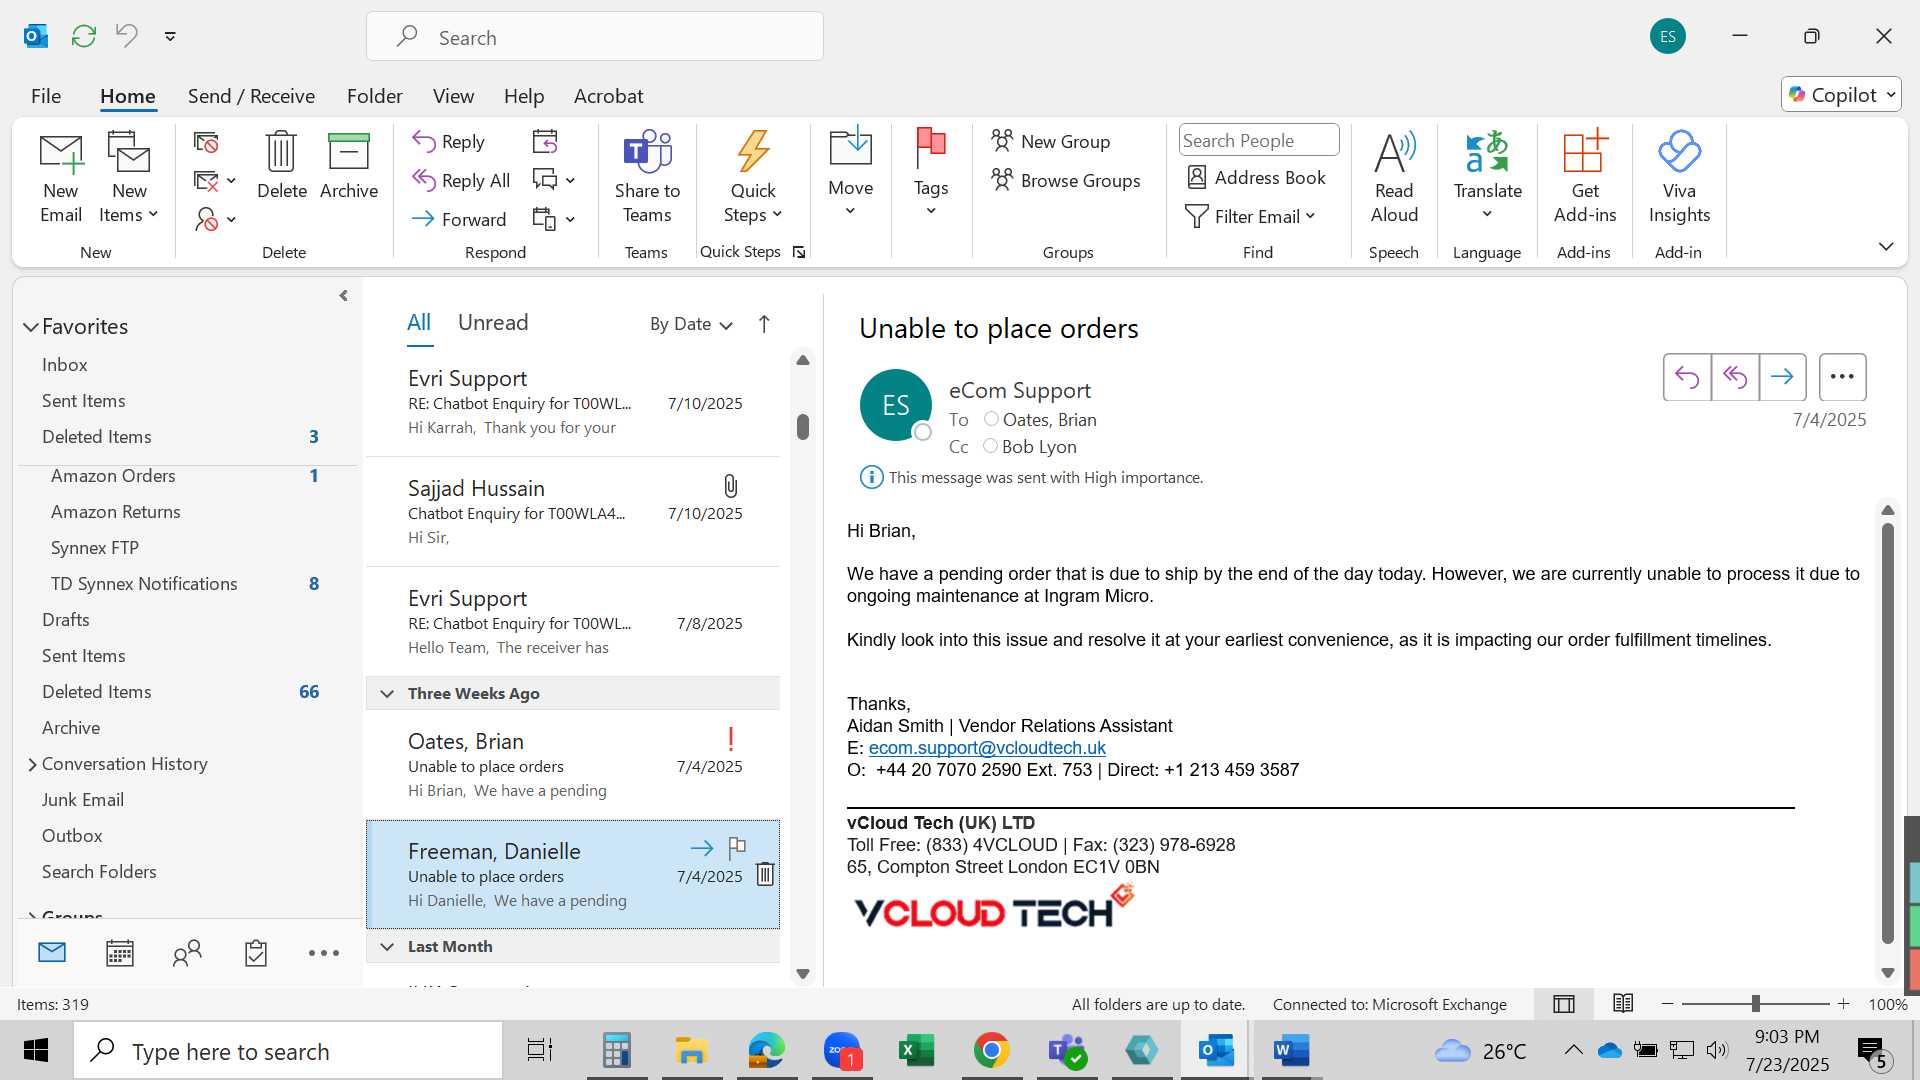Click presence indicator next to Bob Lyon
The image size is (1920, 1080).
tap(990, 446)
